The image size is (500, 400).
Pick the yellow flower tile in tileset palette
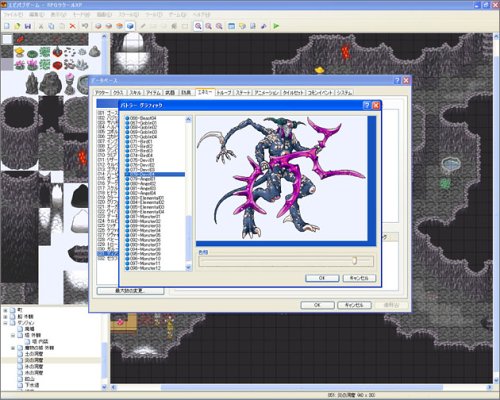[20, 52]
